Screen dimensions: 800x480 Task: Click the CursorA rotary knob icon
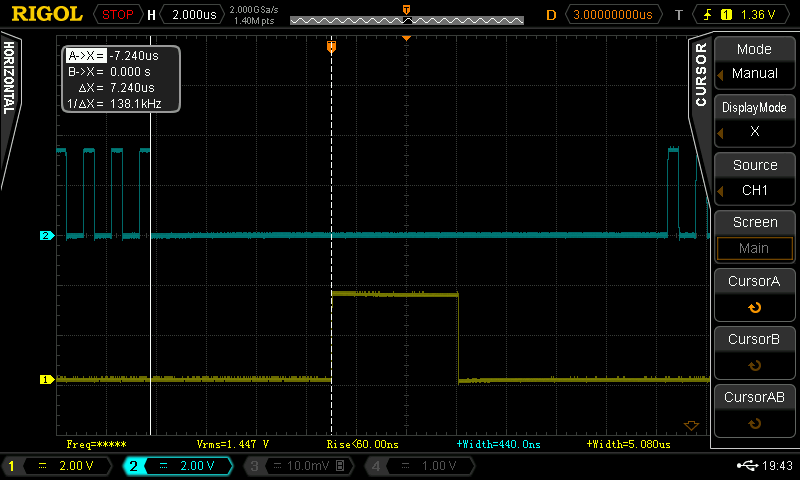[753, 308]
